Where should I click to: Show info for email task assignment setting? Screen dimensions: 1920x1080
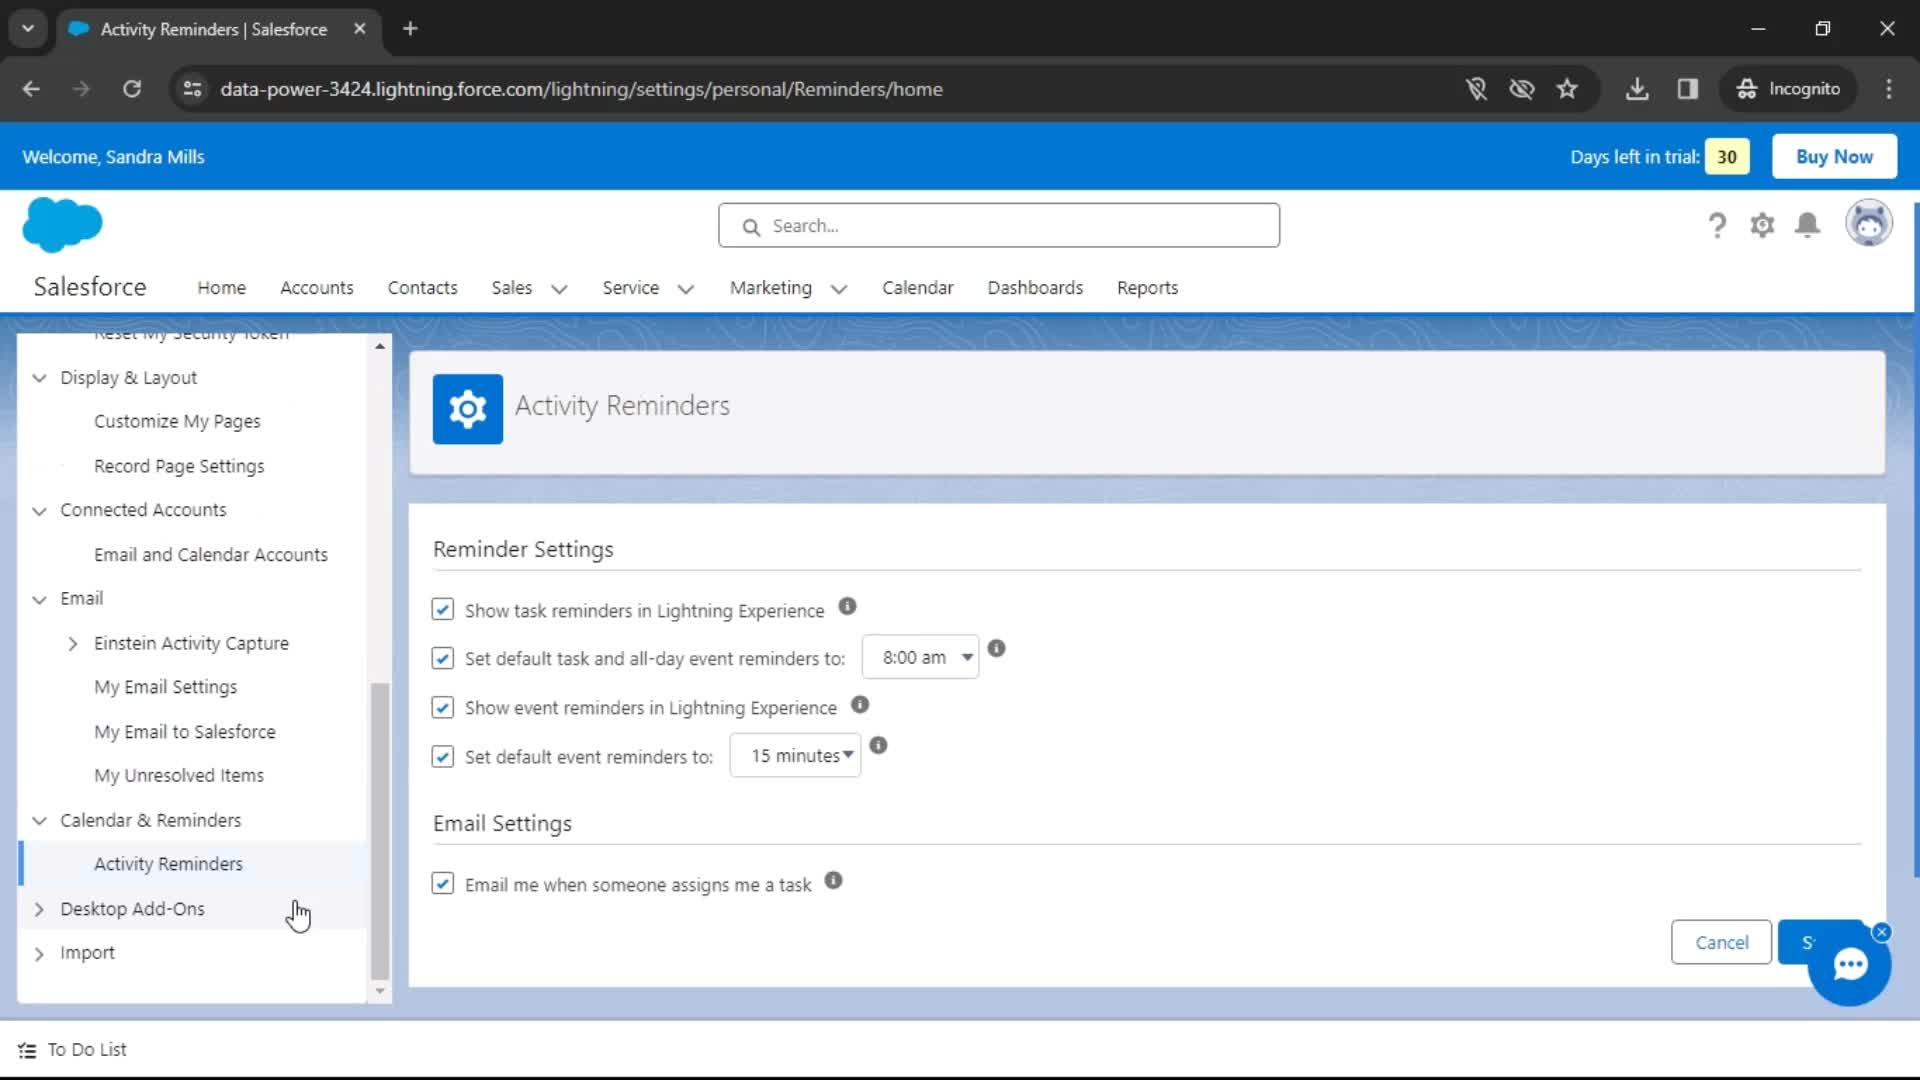click(833, 880)
